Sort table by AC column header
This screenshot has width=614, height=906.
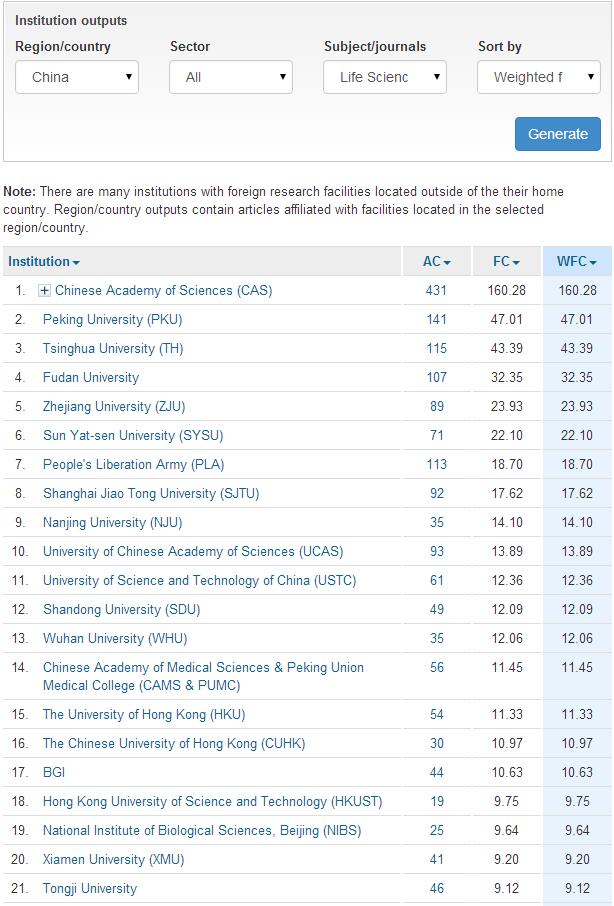click(x=436, y=262)
